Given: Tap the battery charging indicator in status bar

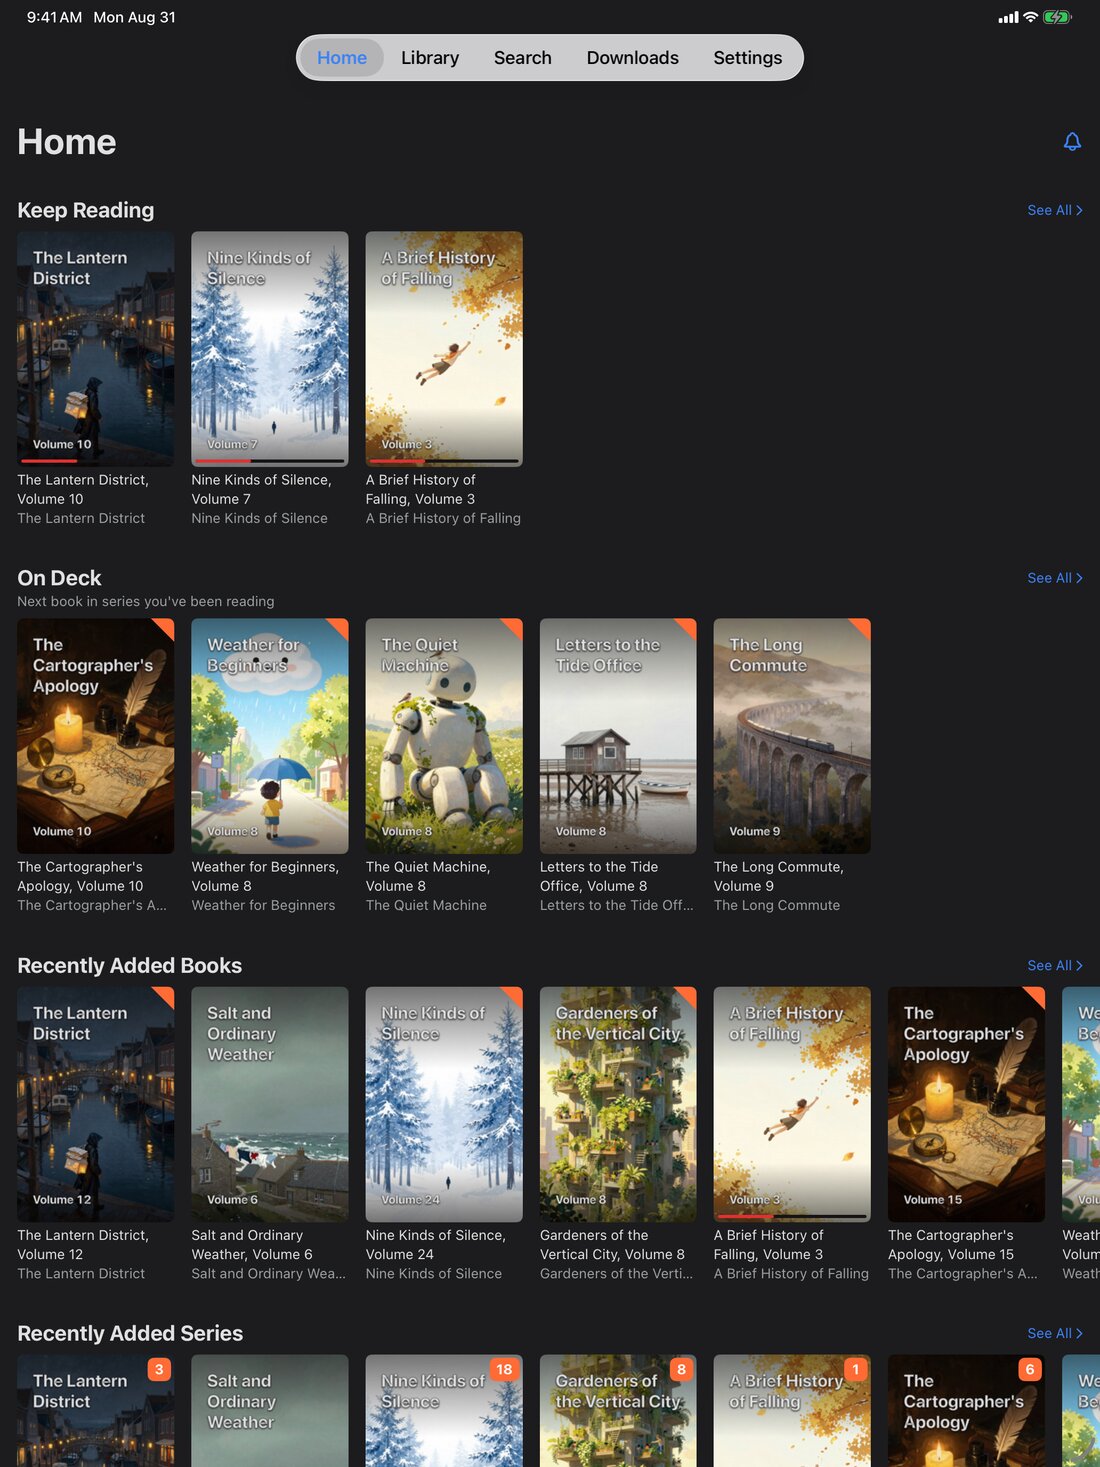Looking at the screenshot, I should pyautogui.click(x=1057, y=17).
